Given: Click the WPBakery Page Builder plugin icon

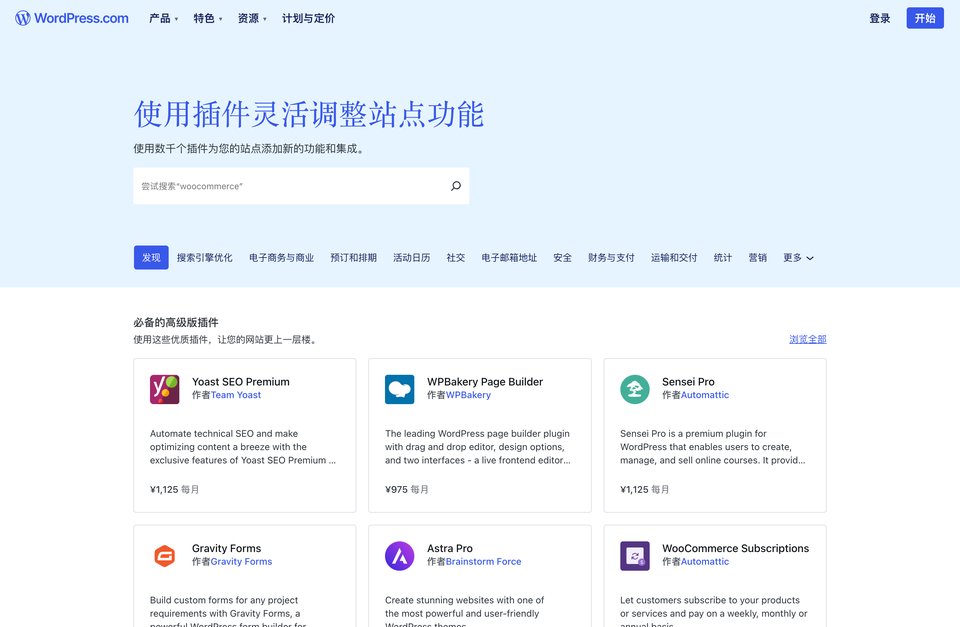Looking at the screenshot, I should (x=400, y=389).
